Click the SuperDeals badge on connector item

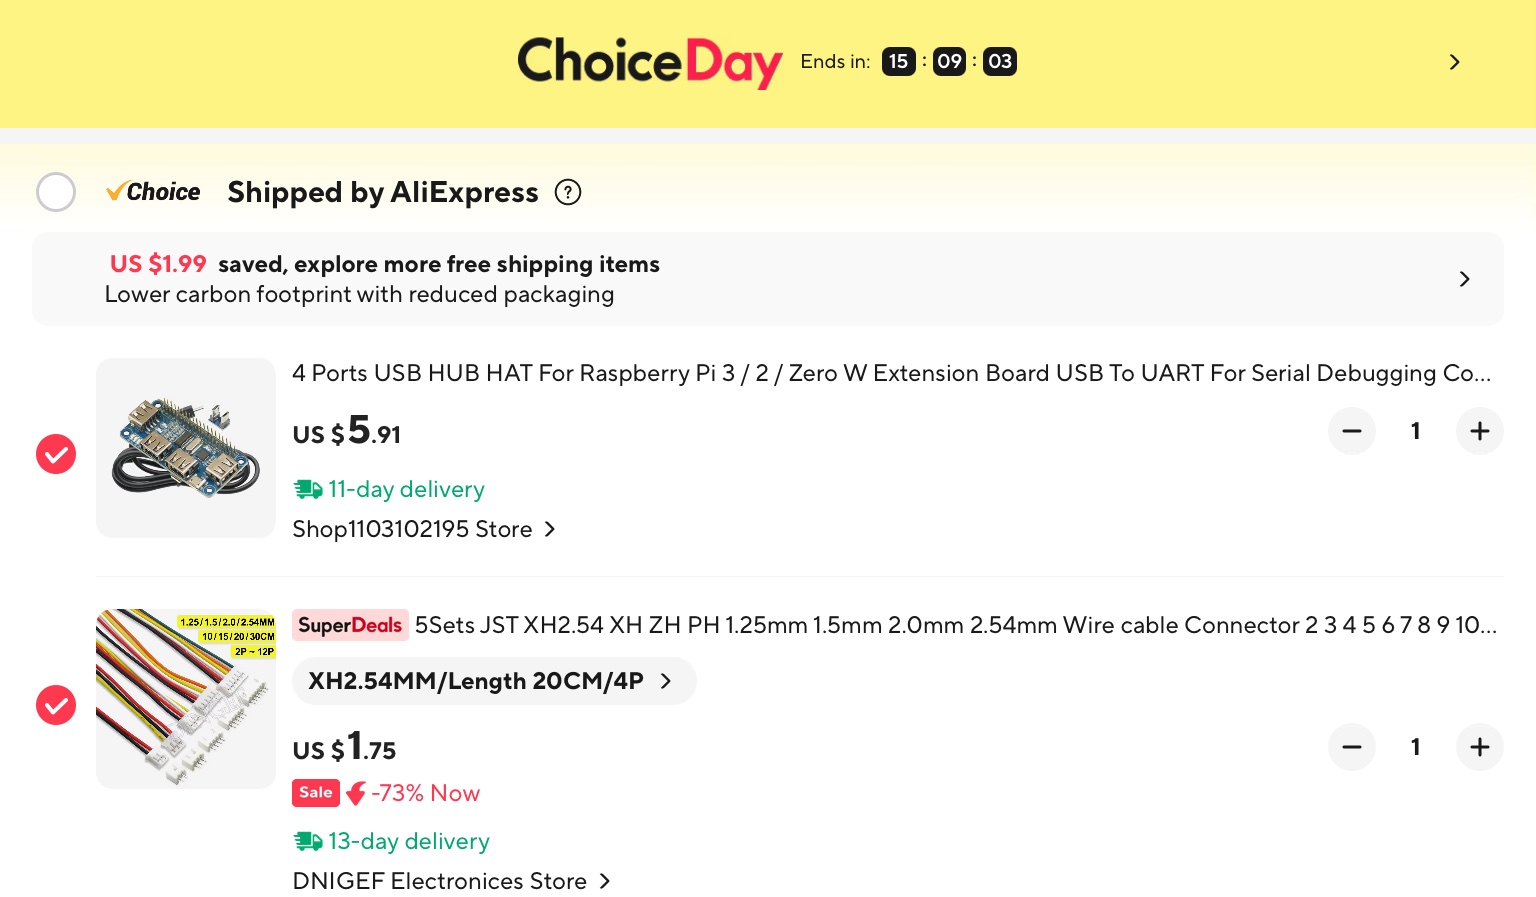point(350,625)
